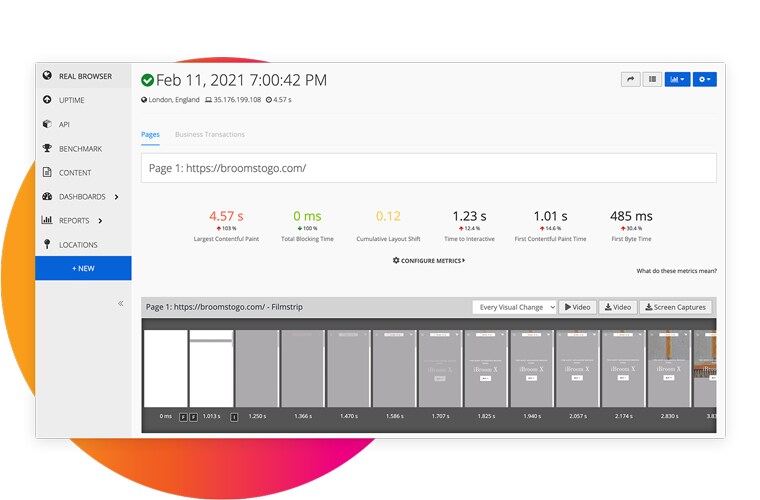Switch to Business Transactions tab
The width and height of the screenshot is (760, 500).
coord(210,134)
